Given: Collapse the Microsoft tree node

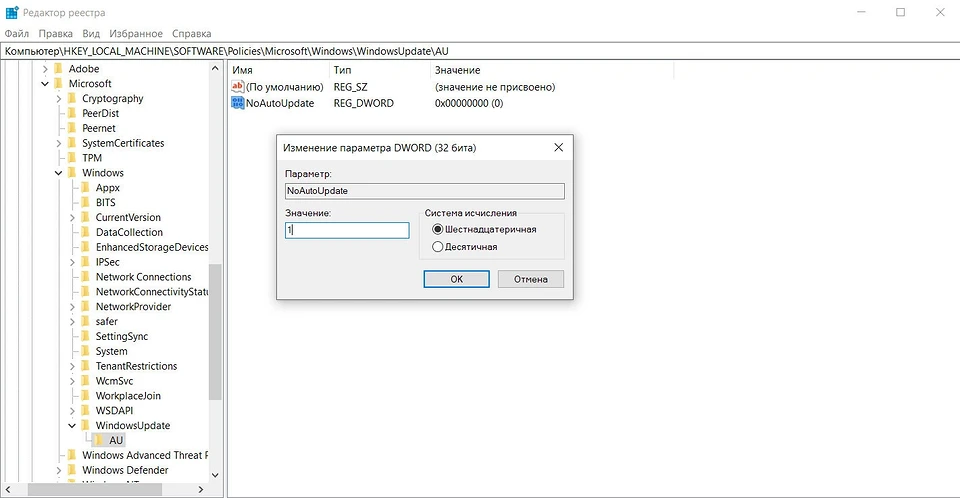Looking at the screenshot, I should [45, 84].
